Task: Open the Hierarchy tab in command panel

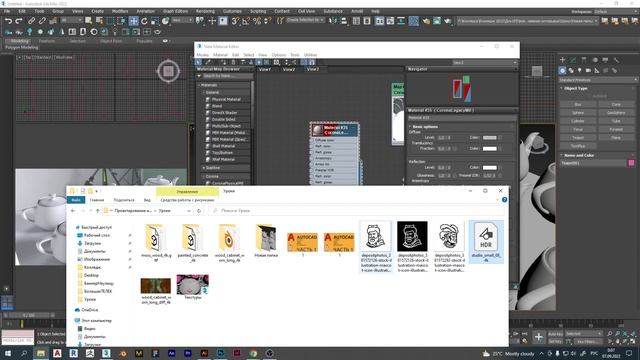Action: 584,60
